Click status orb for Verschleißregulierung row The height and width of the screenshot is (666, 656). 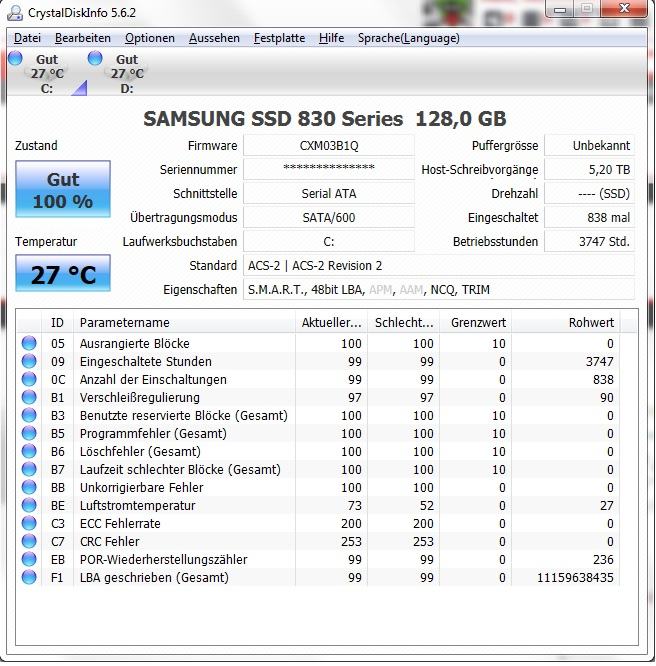pos(29,397)
